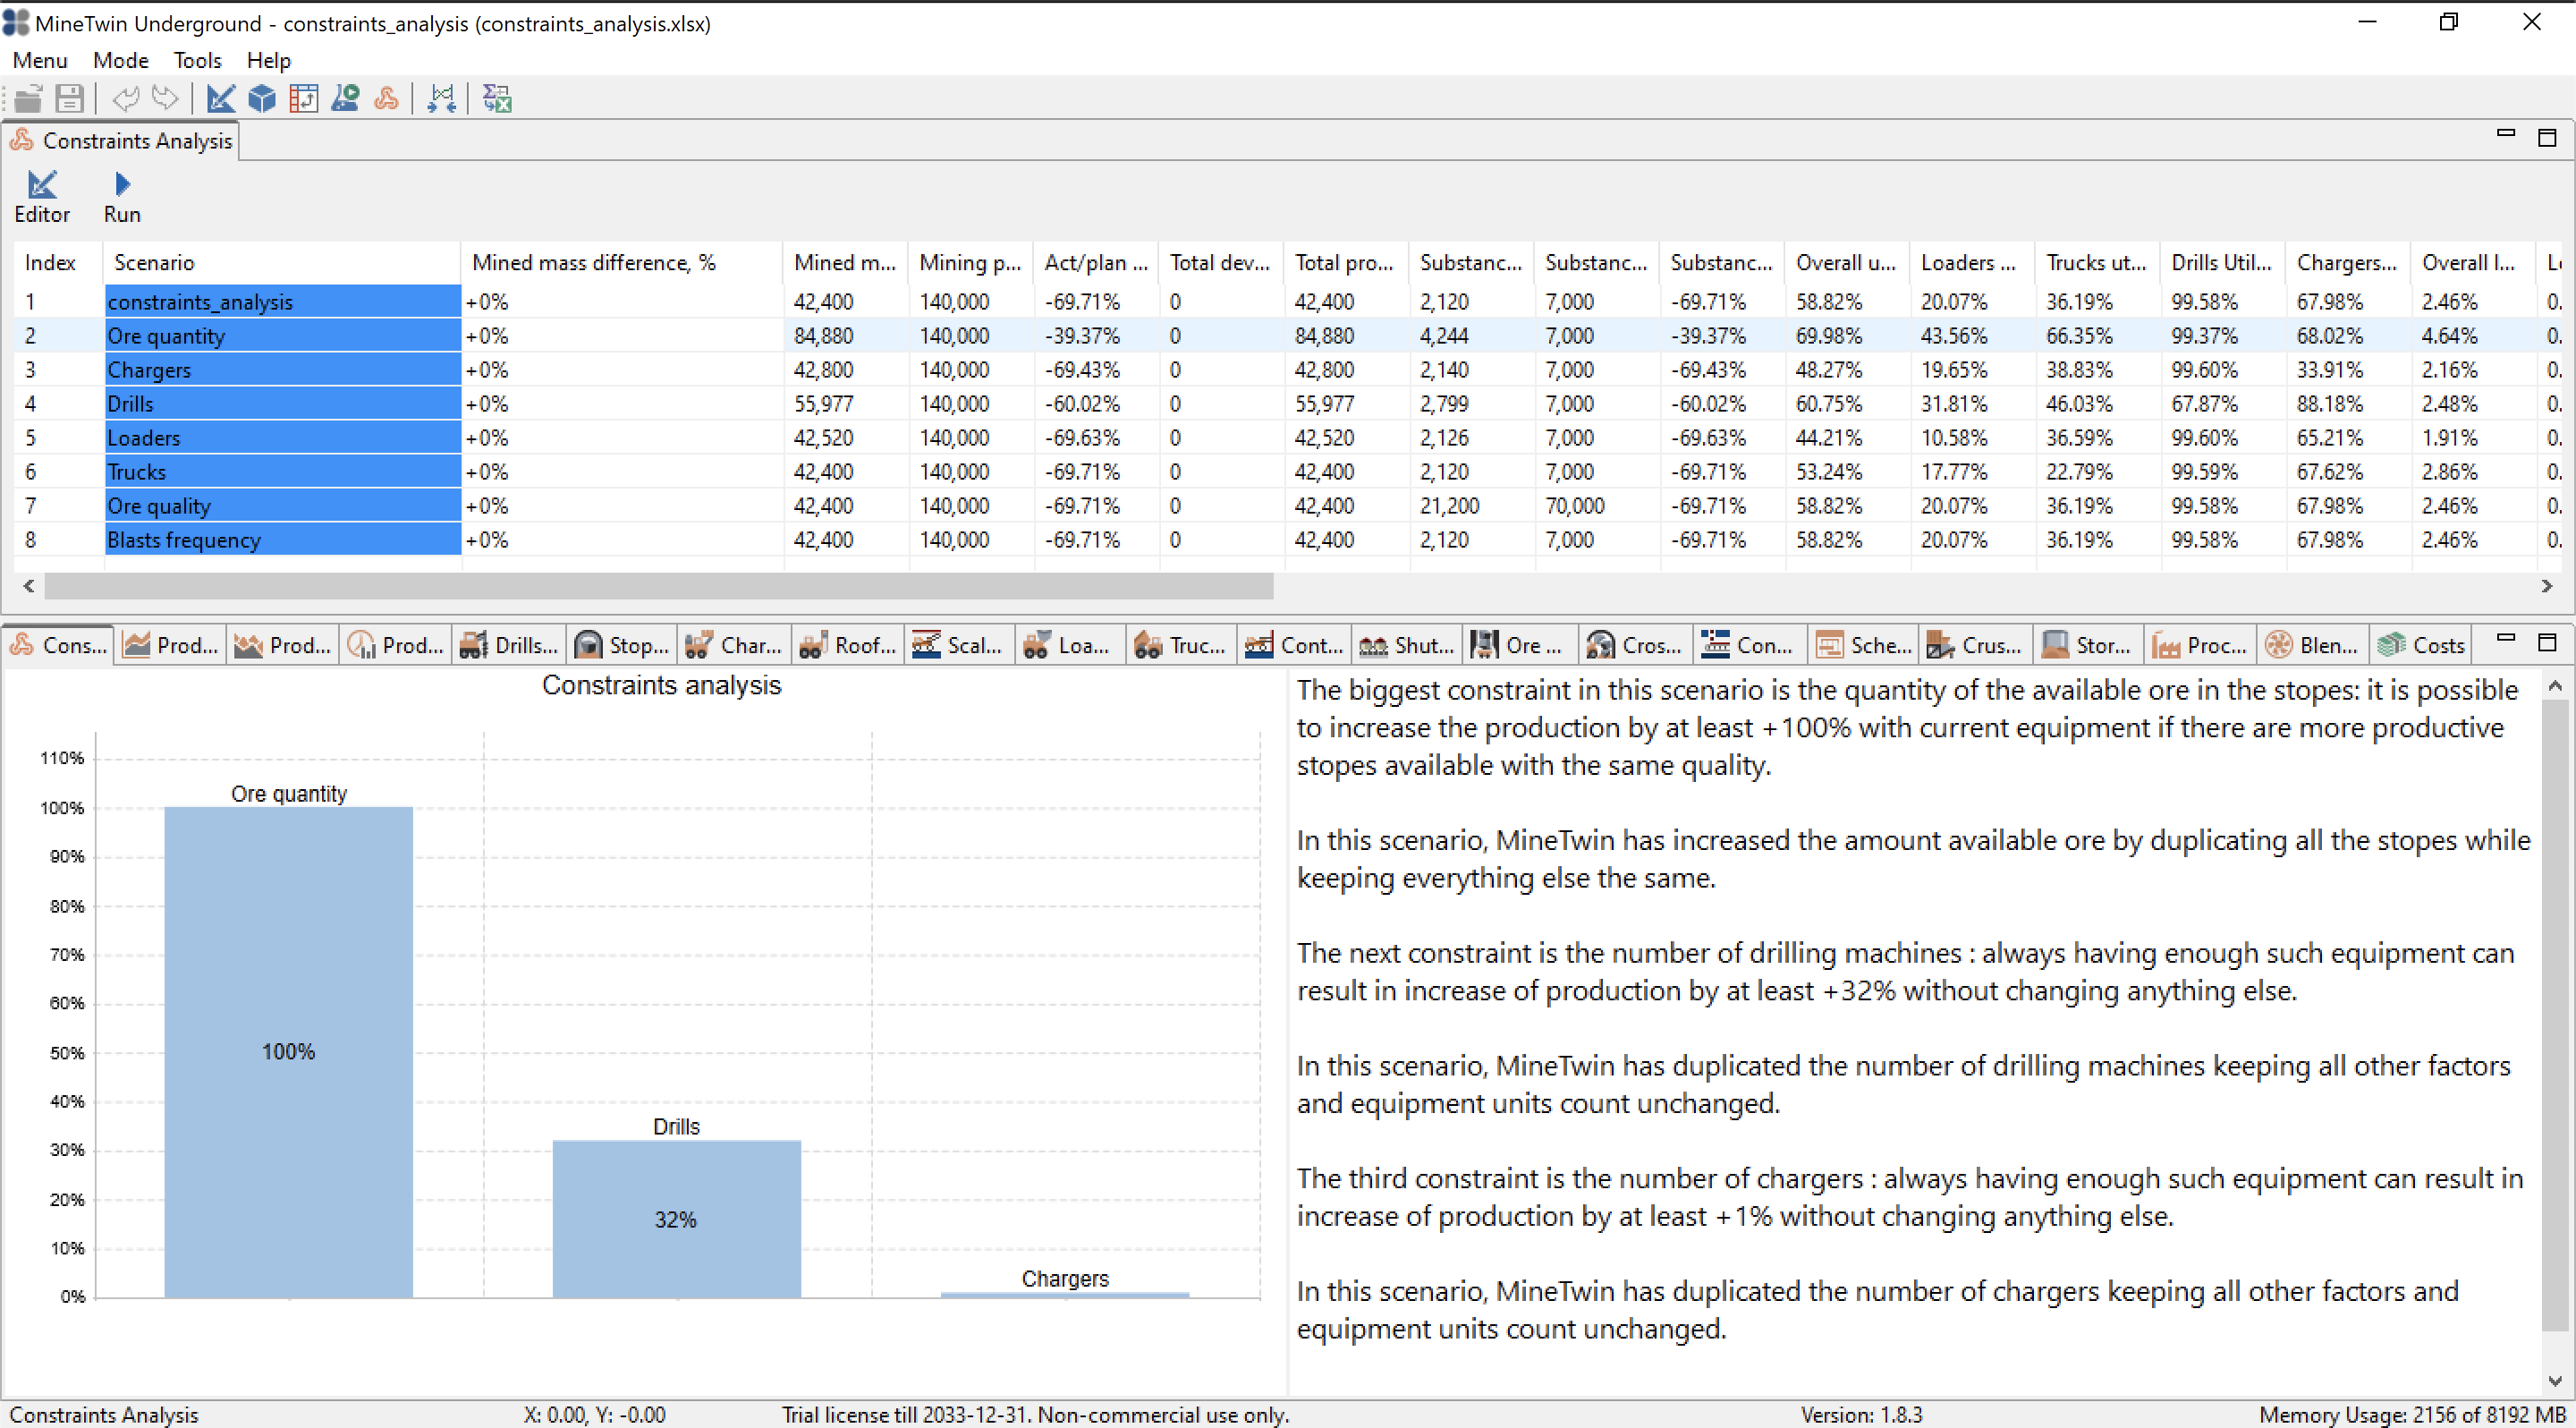Click the Open file toolbar icon
Screen dimensions: 2576x1428
[28, 98]
